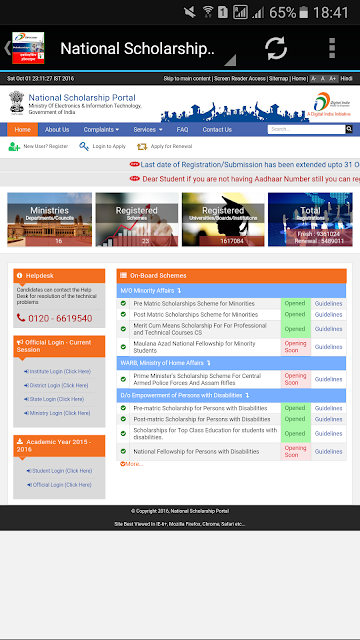Screen dimensions: 360x640
Task: Click the helpdesk number 0120 - 6619540
Action: point(60,318)
